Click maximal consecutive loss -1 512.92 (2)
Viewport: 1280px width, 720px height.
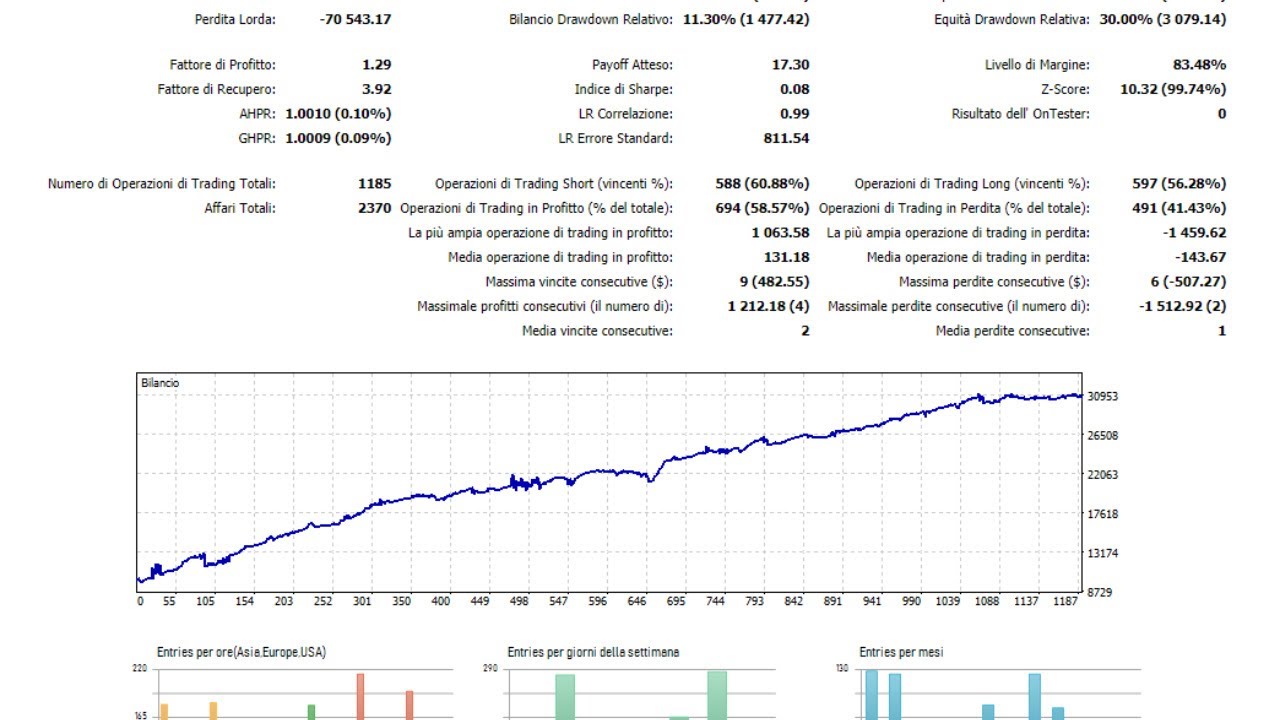[1183, 306]
